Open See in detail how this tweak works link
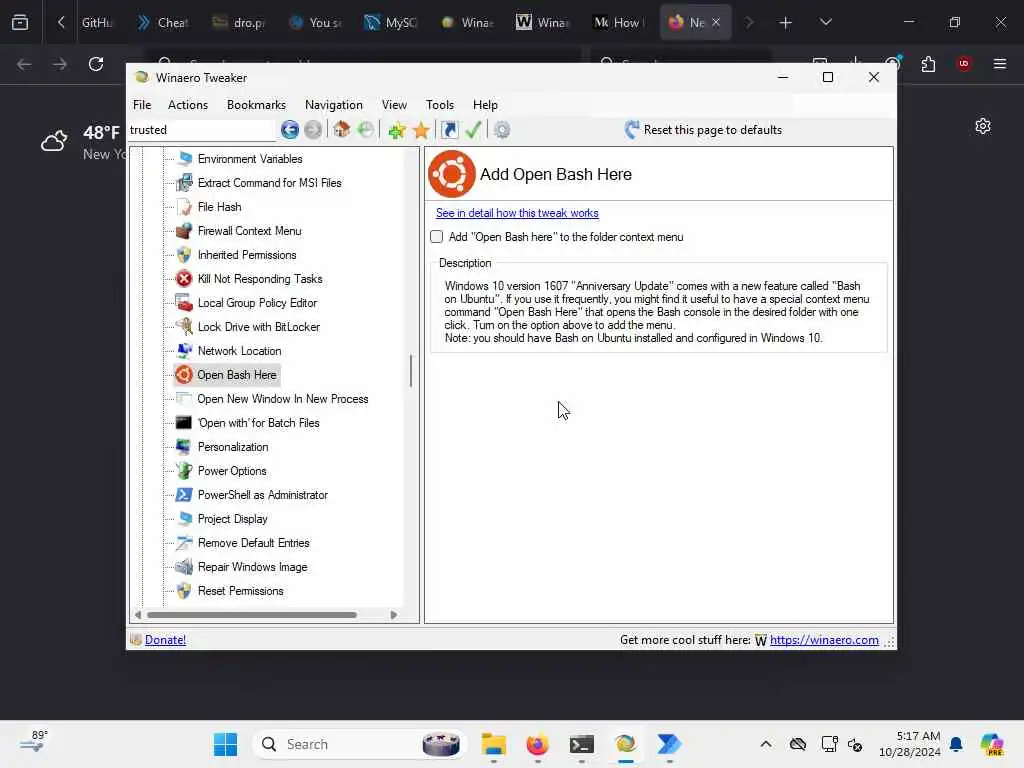 [x=517, y=213]
